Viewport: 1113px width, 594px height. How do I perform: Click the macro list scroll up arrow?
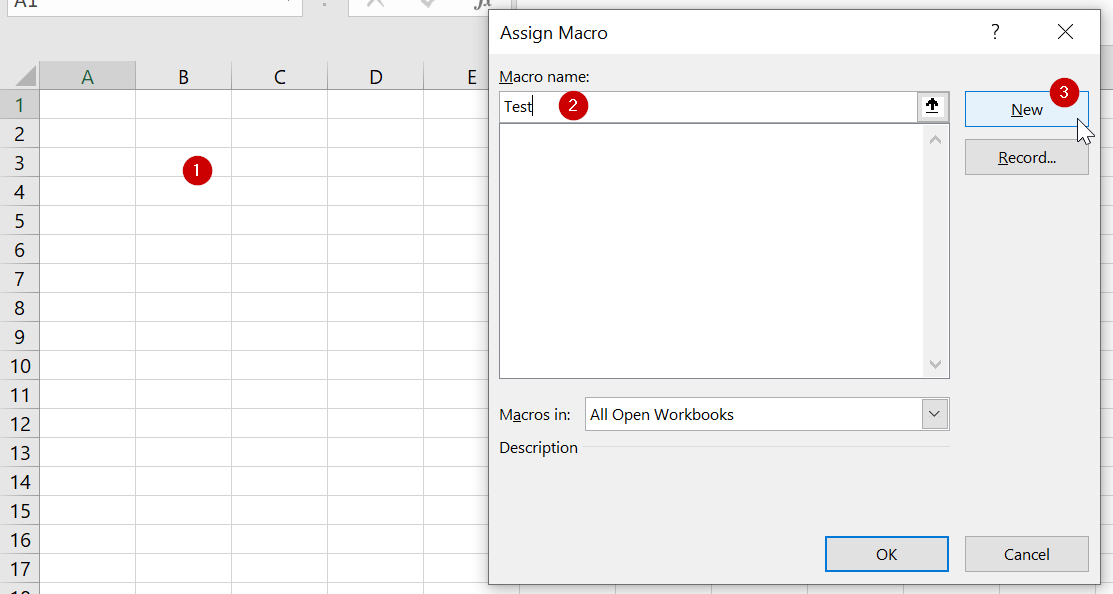(936, 140)
